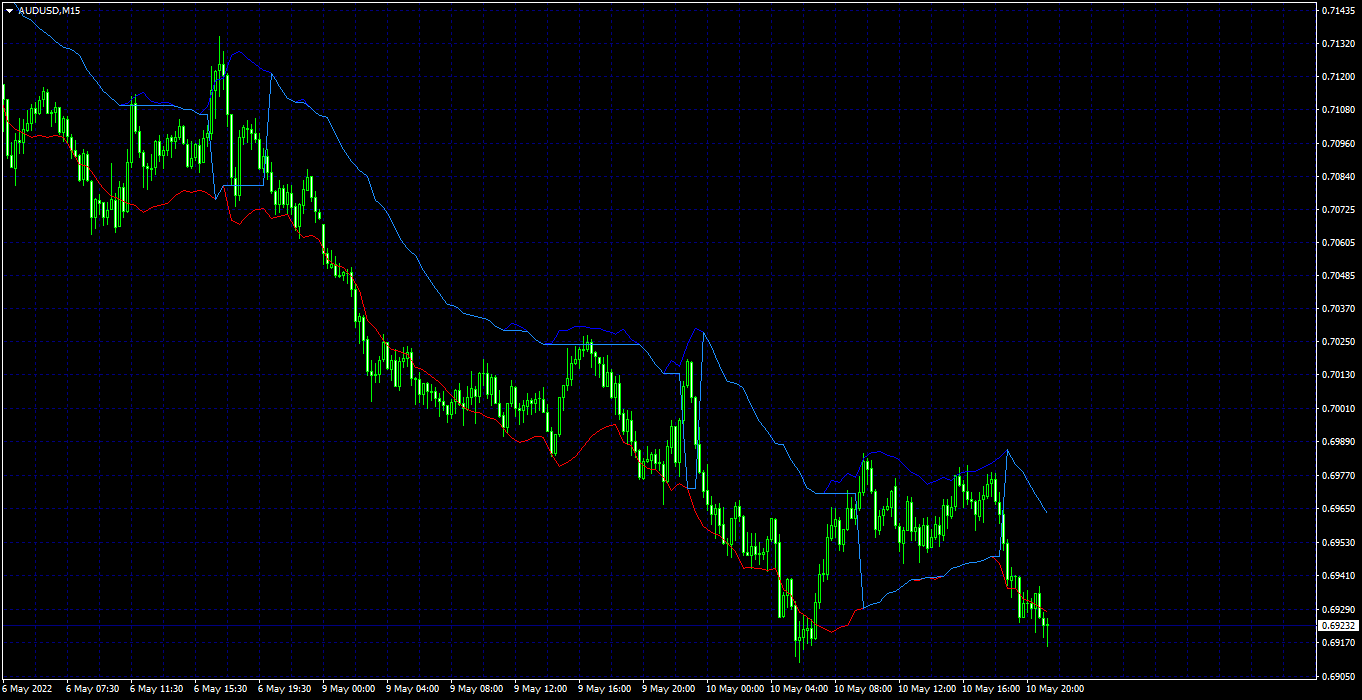Click the 9 May 08:00 time label

[476, 688]
